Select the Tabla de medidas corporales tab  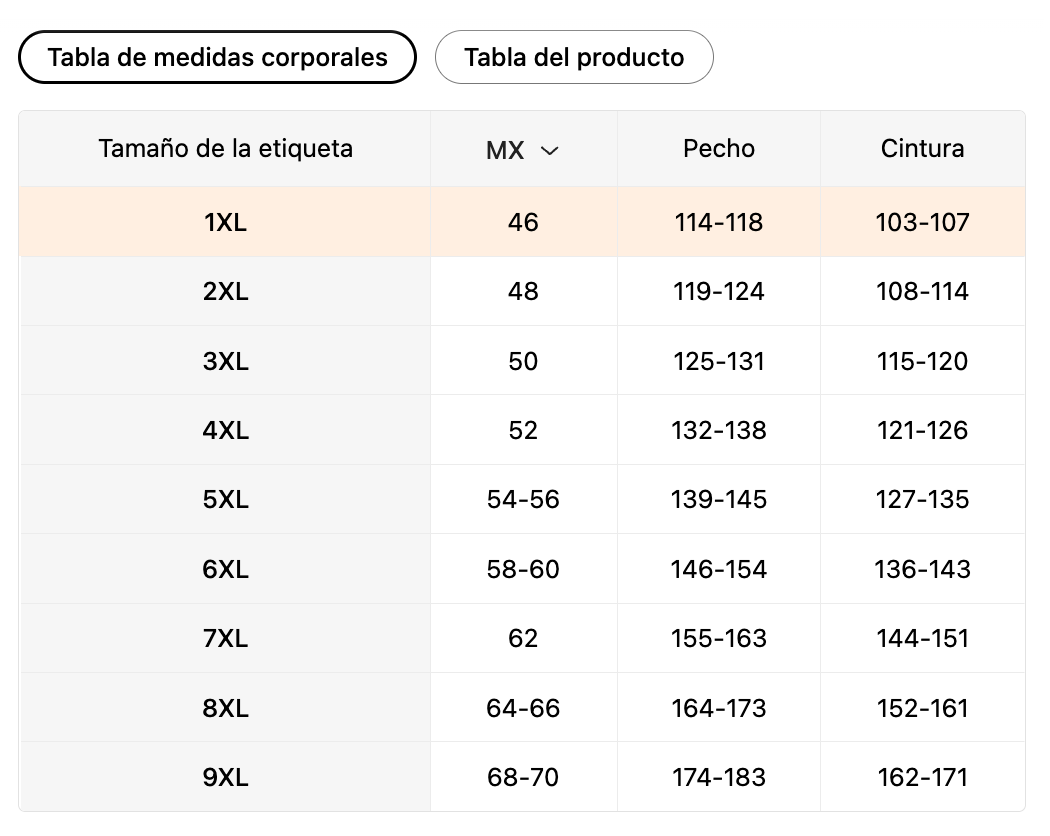(217, 57)
